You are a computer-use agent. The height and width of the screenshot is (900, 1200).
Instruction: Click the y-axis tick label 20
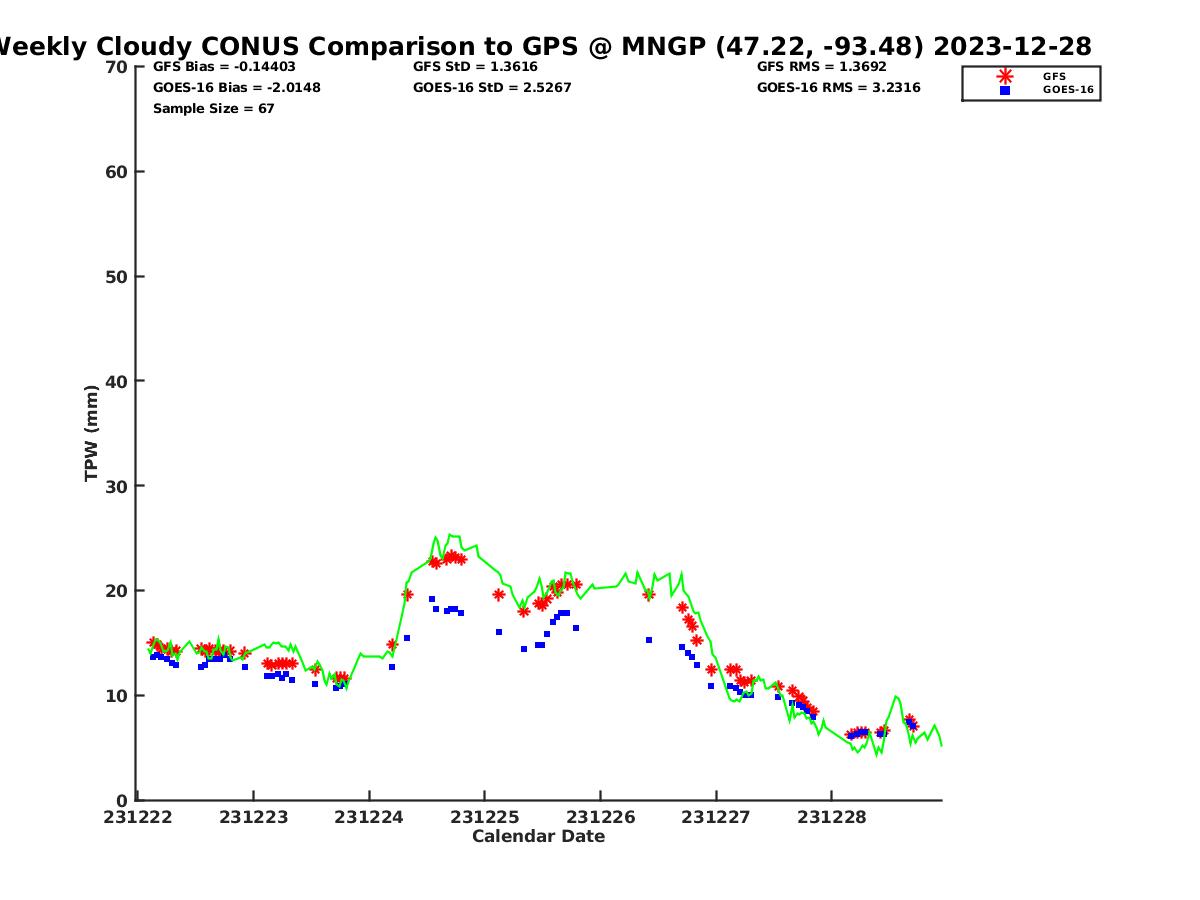[x=117, y=591]
